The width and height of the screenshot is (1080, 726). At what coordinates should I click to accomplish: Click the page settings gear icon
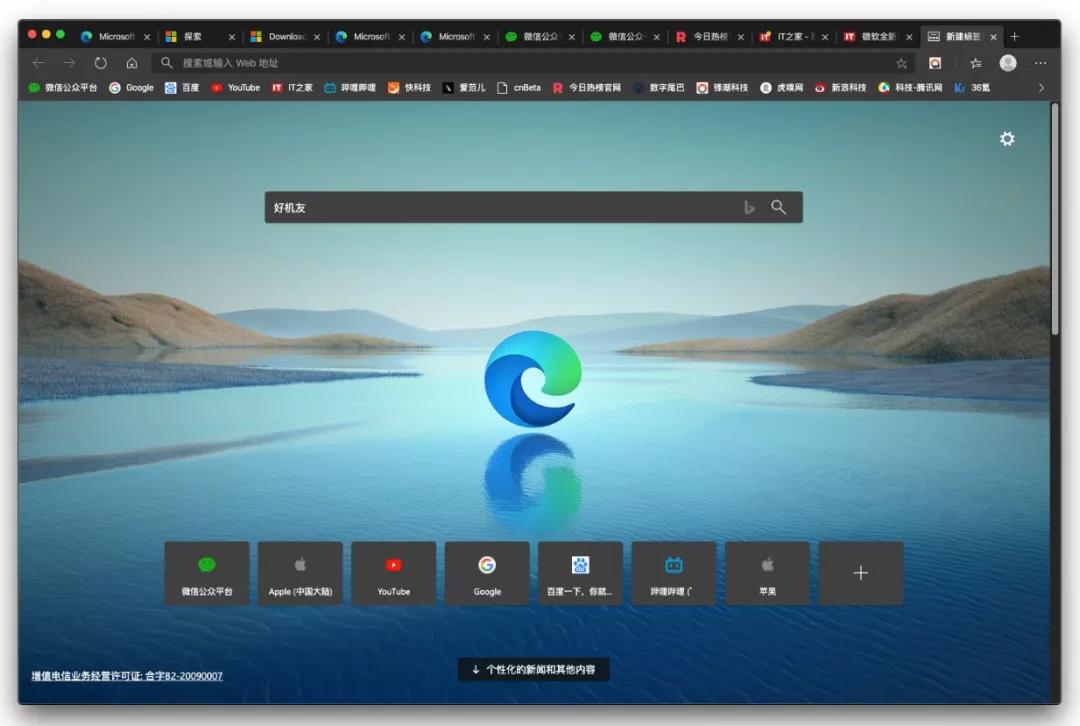coord(1007,139)
